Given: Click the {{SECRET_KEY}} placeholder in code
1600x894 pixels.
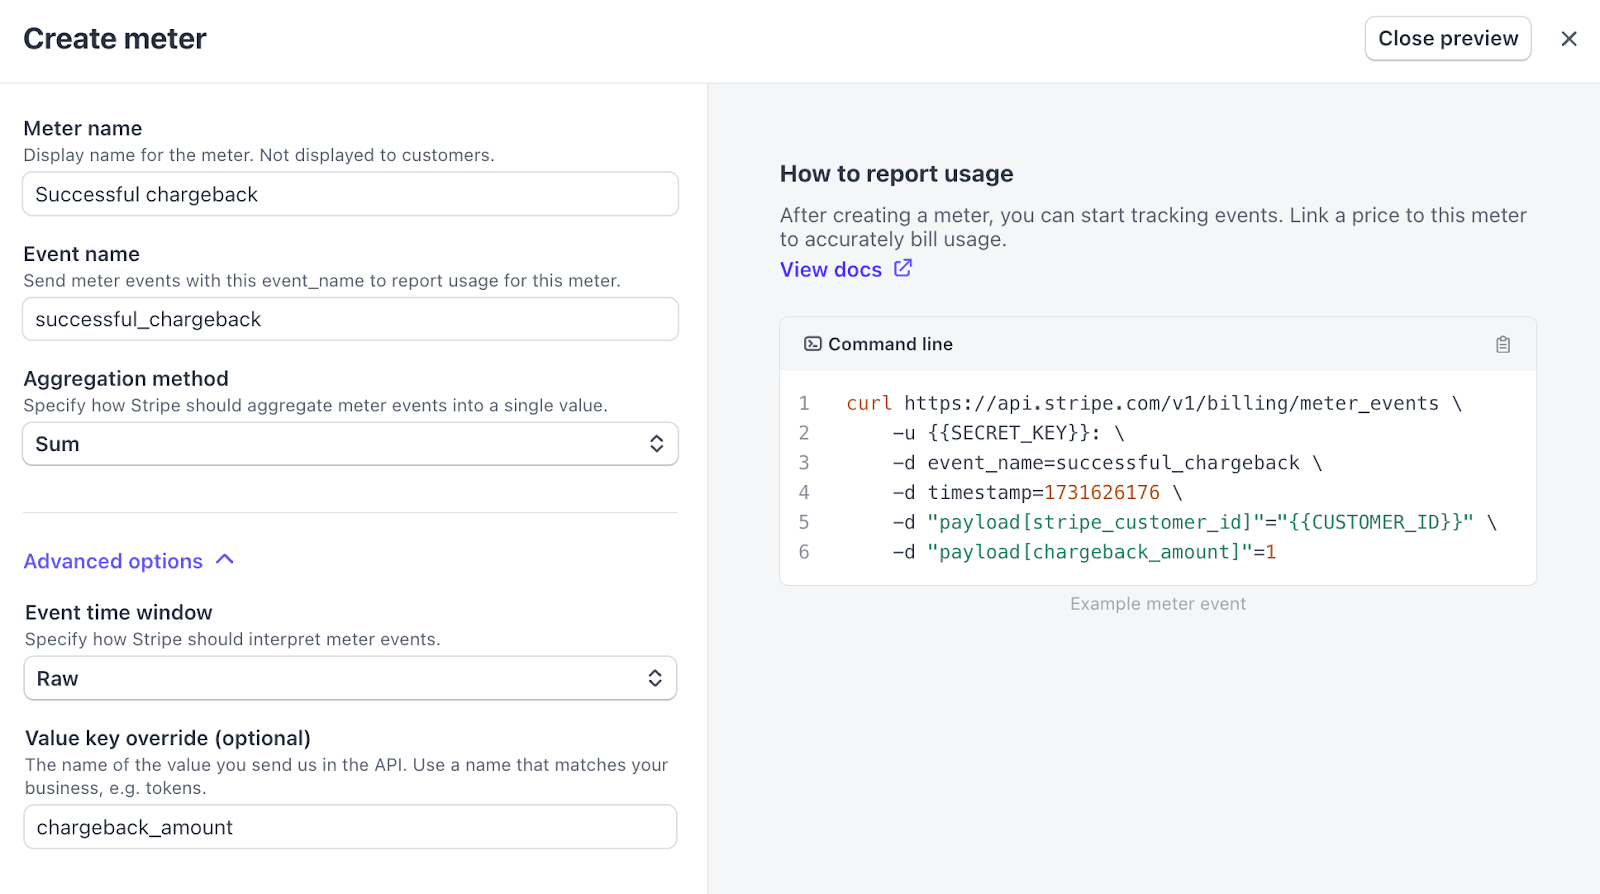Looking at the screenshot, I should coord(1012,433).
